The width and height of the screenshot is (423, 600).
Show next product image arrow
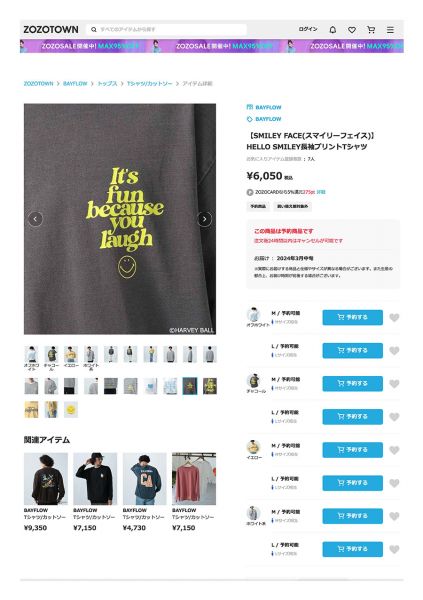[x=204, y=219]
